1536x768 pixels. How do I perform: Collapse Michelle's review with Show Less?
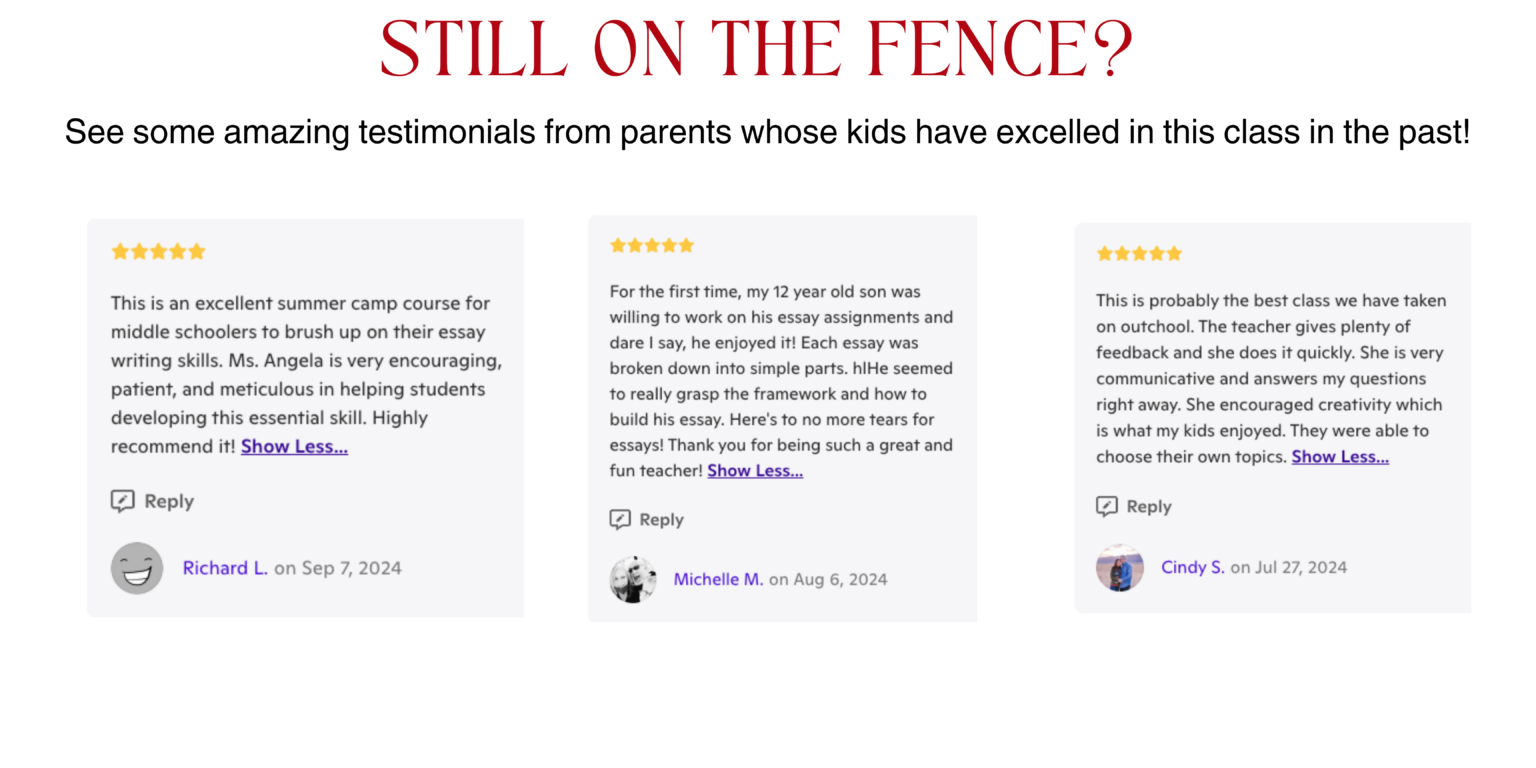click(x=755, y=470)
